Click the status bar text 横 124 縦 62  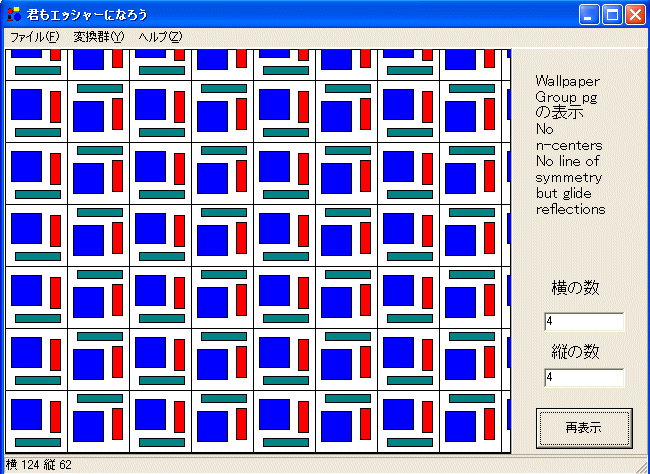point(39,465)
